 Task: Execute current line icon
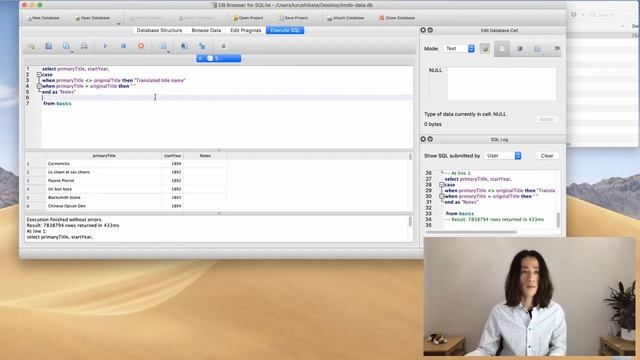(123, 46)
